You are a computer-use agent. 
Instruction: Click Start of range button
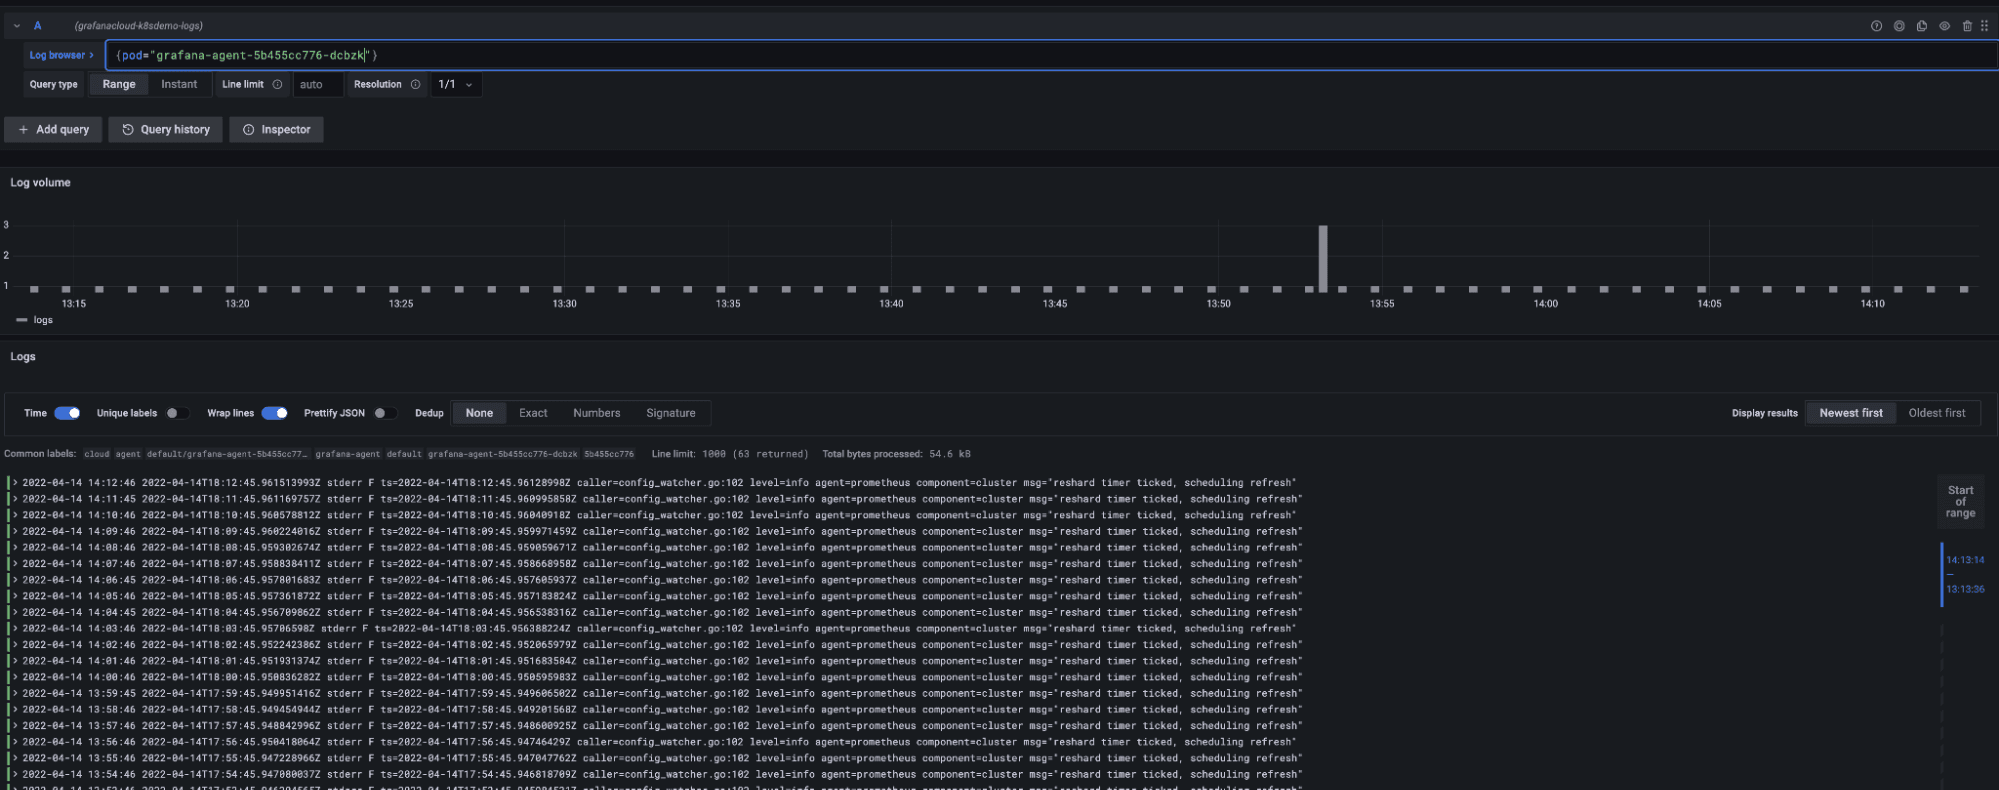1960,502
